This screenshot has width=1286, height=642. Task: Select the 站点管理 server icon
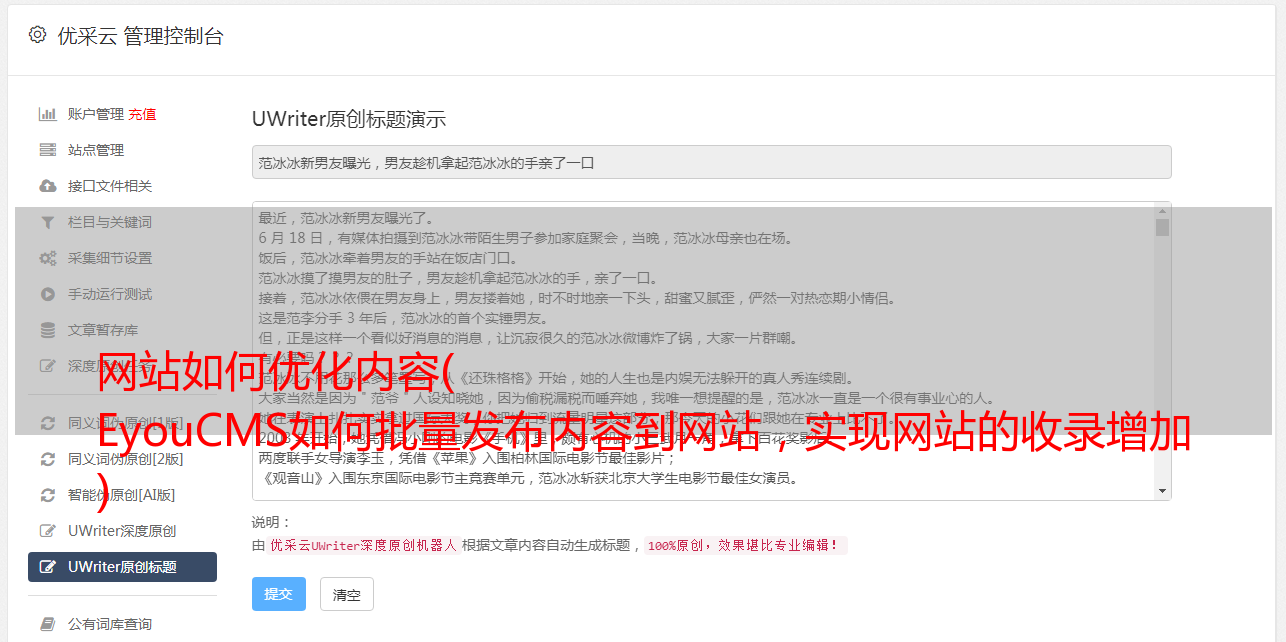(47, 150)
